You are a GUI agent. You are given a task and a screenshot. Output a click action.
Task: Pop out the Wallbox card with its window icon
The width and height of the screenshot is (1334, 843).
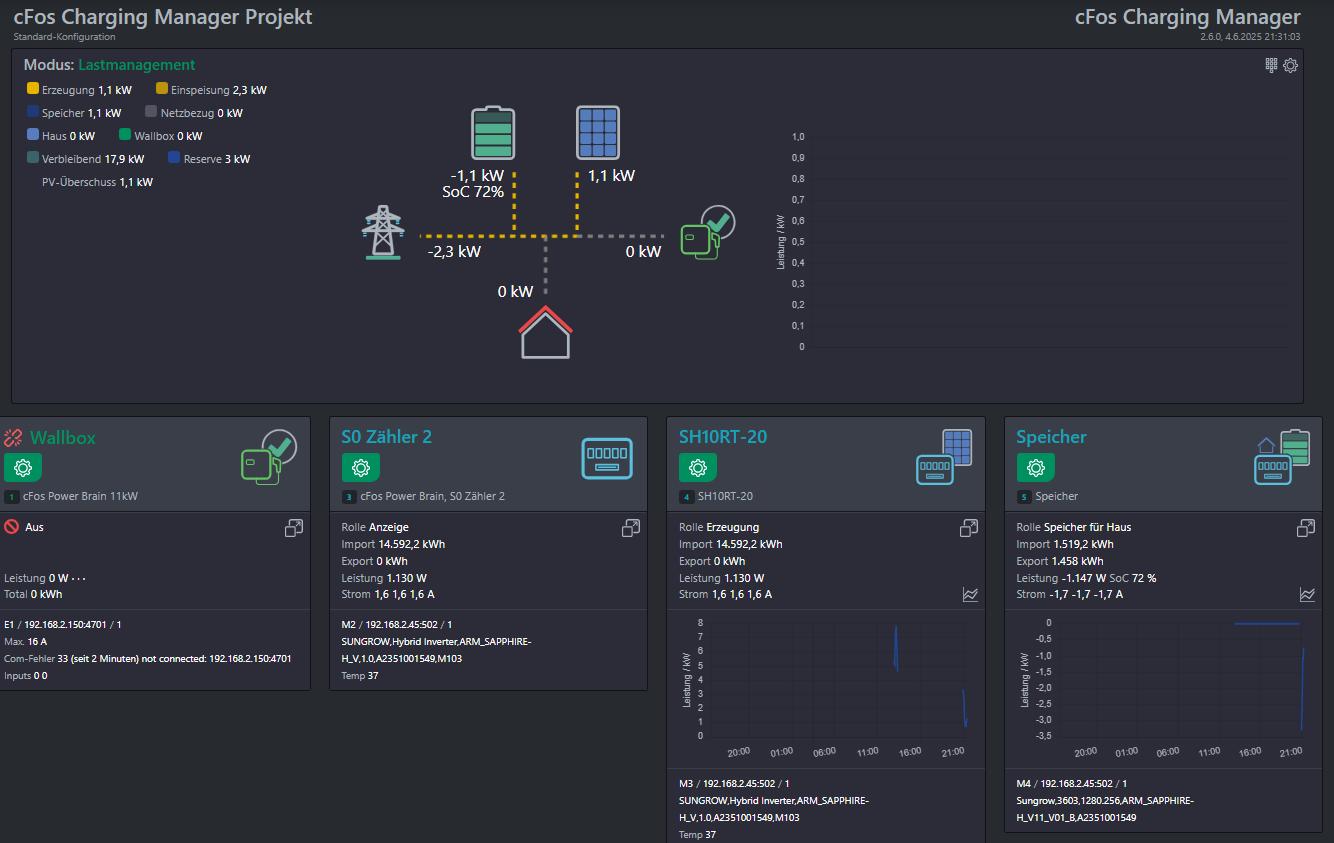coord(293,527)
